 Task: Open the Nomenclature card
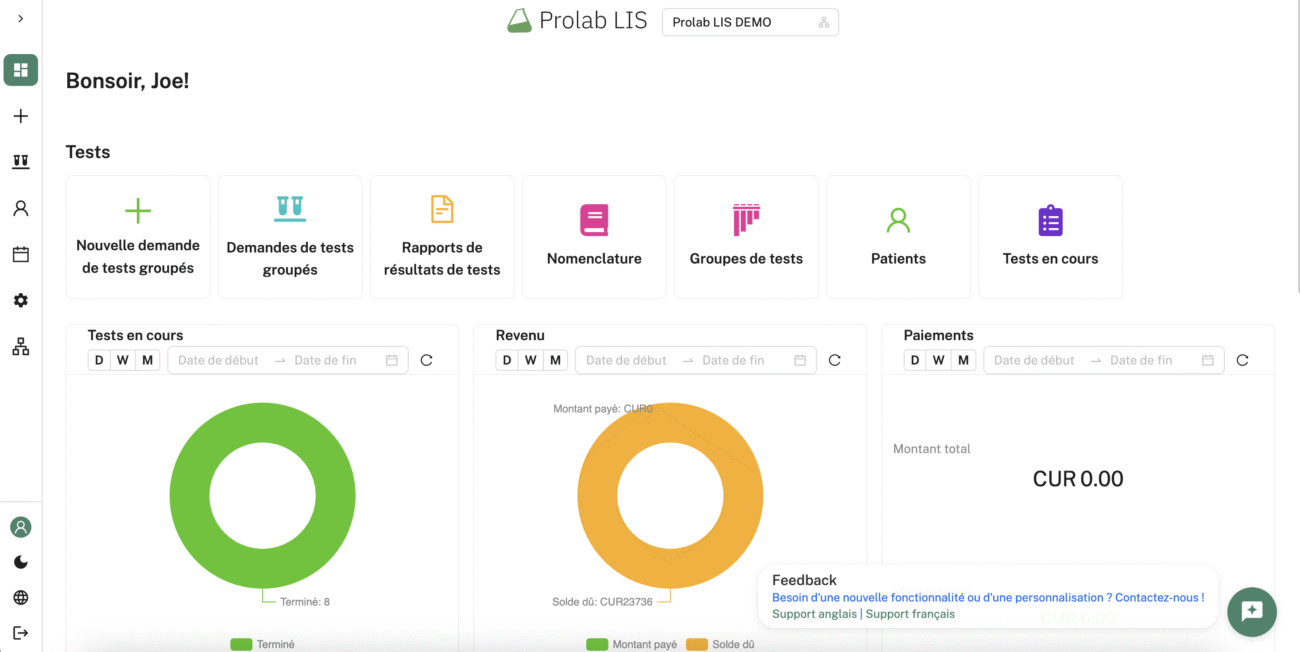[594, 237]
